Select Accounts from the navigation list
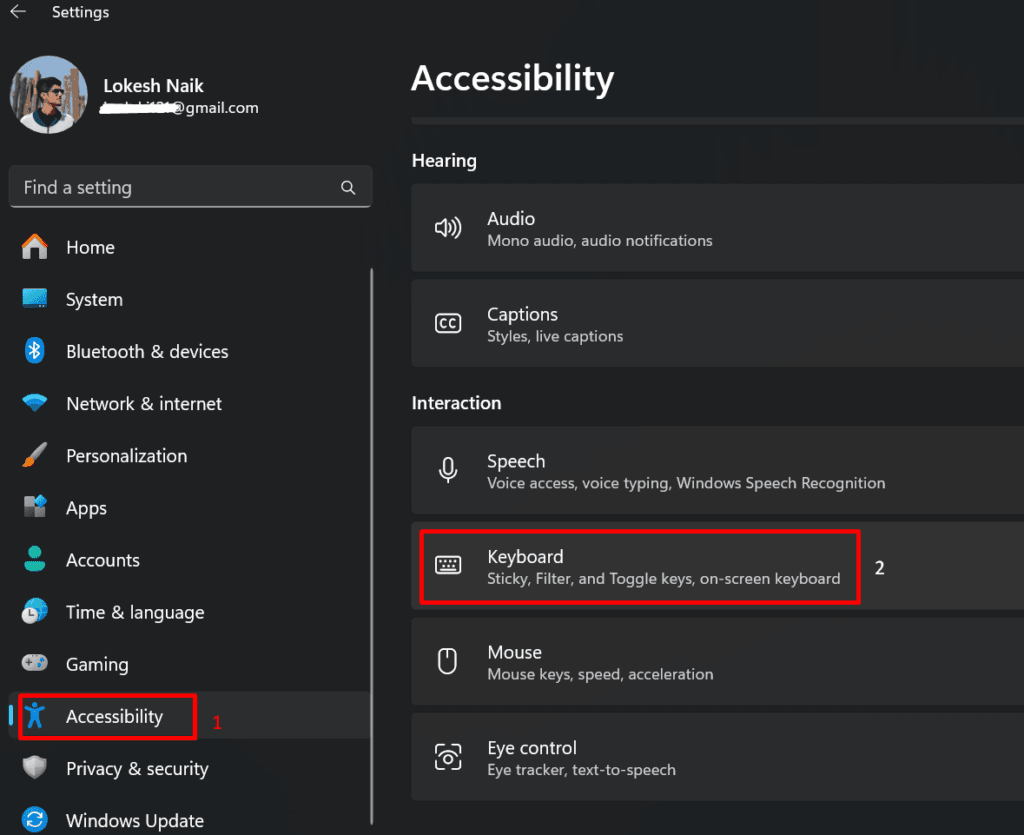The image size is (1024, 835). [x=102, y=560]
